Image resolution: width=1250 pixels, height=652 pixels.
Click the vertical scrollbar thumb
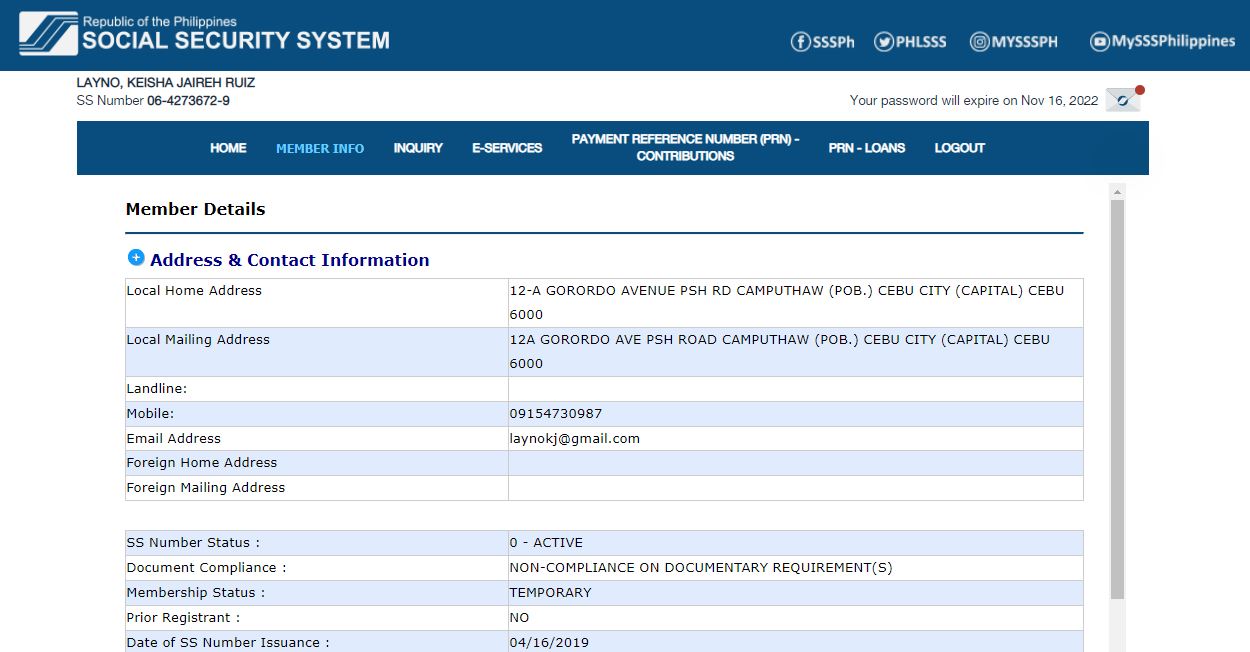pos(1117,400)
